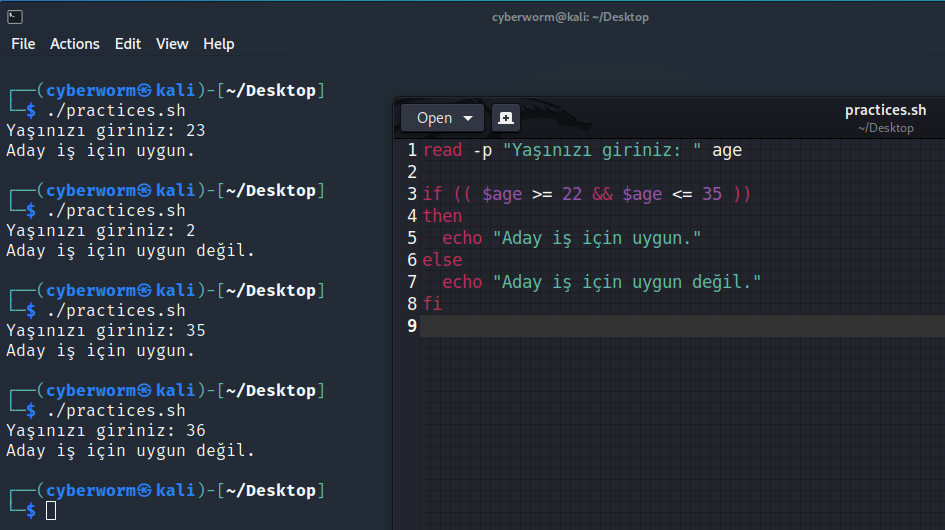Open the Help menu
The height and width of the screenshot is (530, 945).
pos(218,44)
